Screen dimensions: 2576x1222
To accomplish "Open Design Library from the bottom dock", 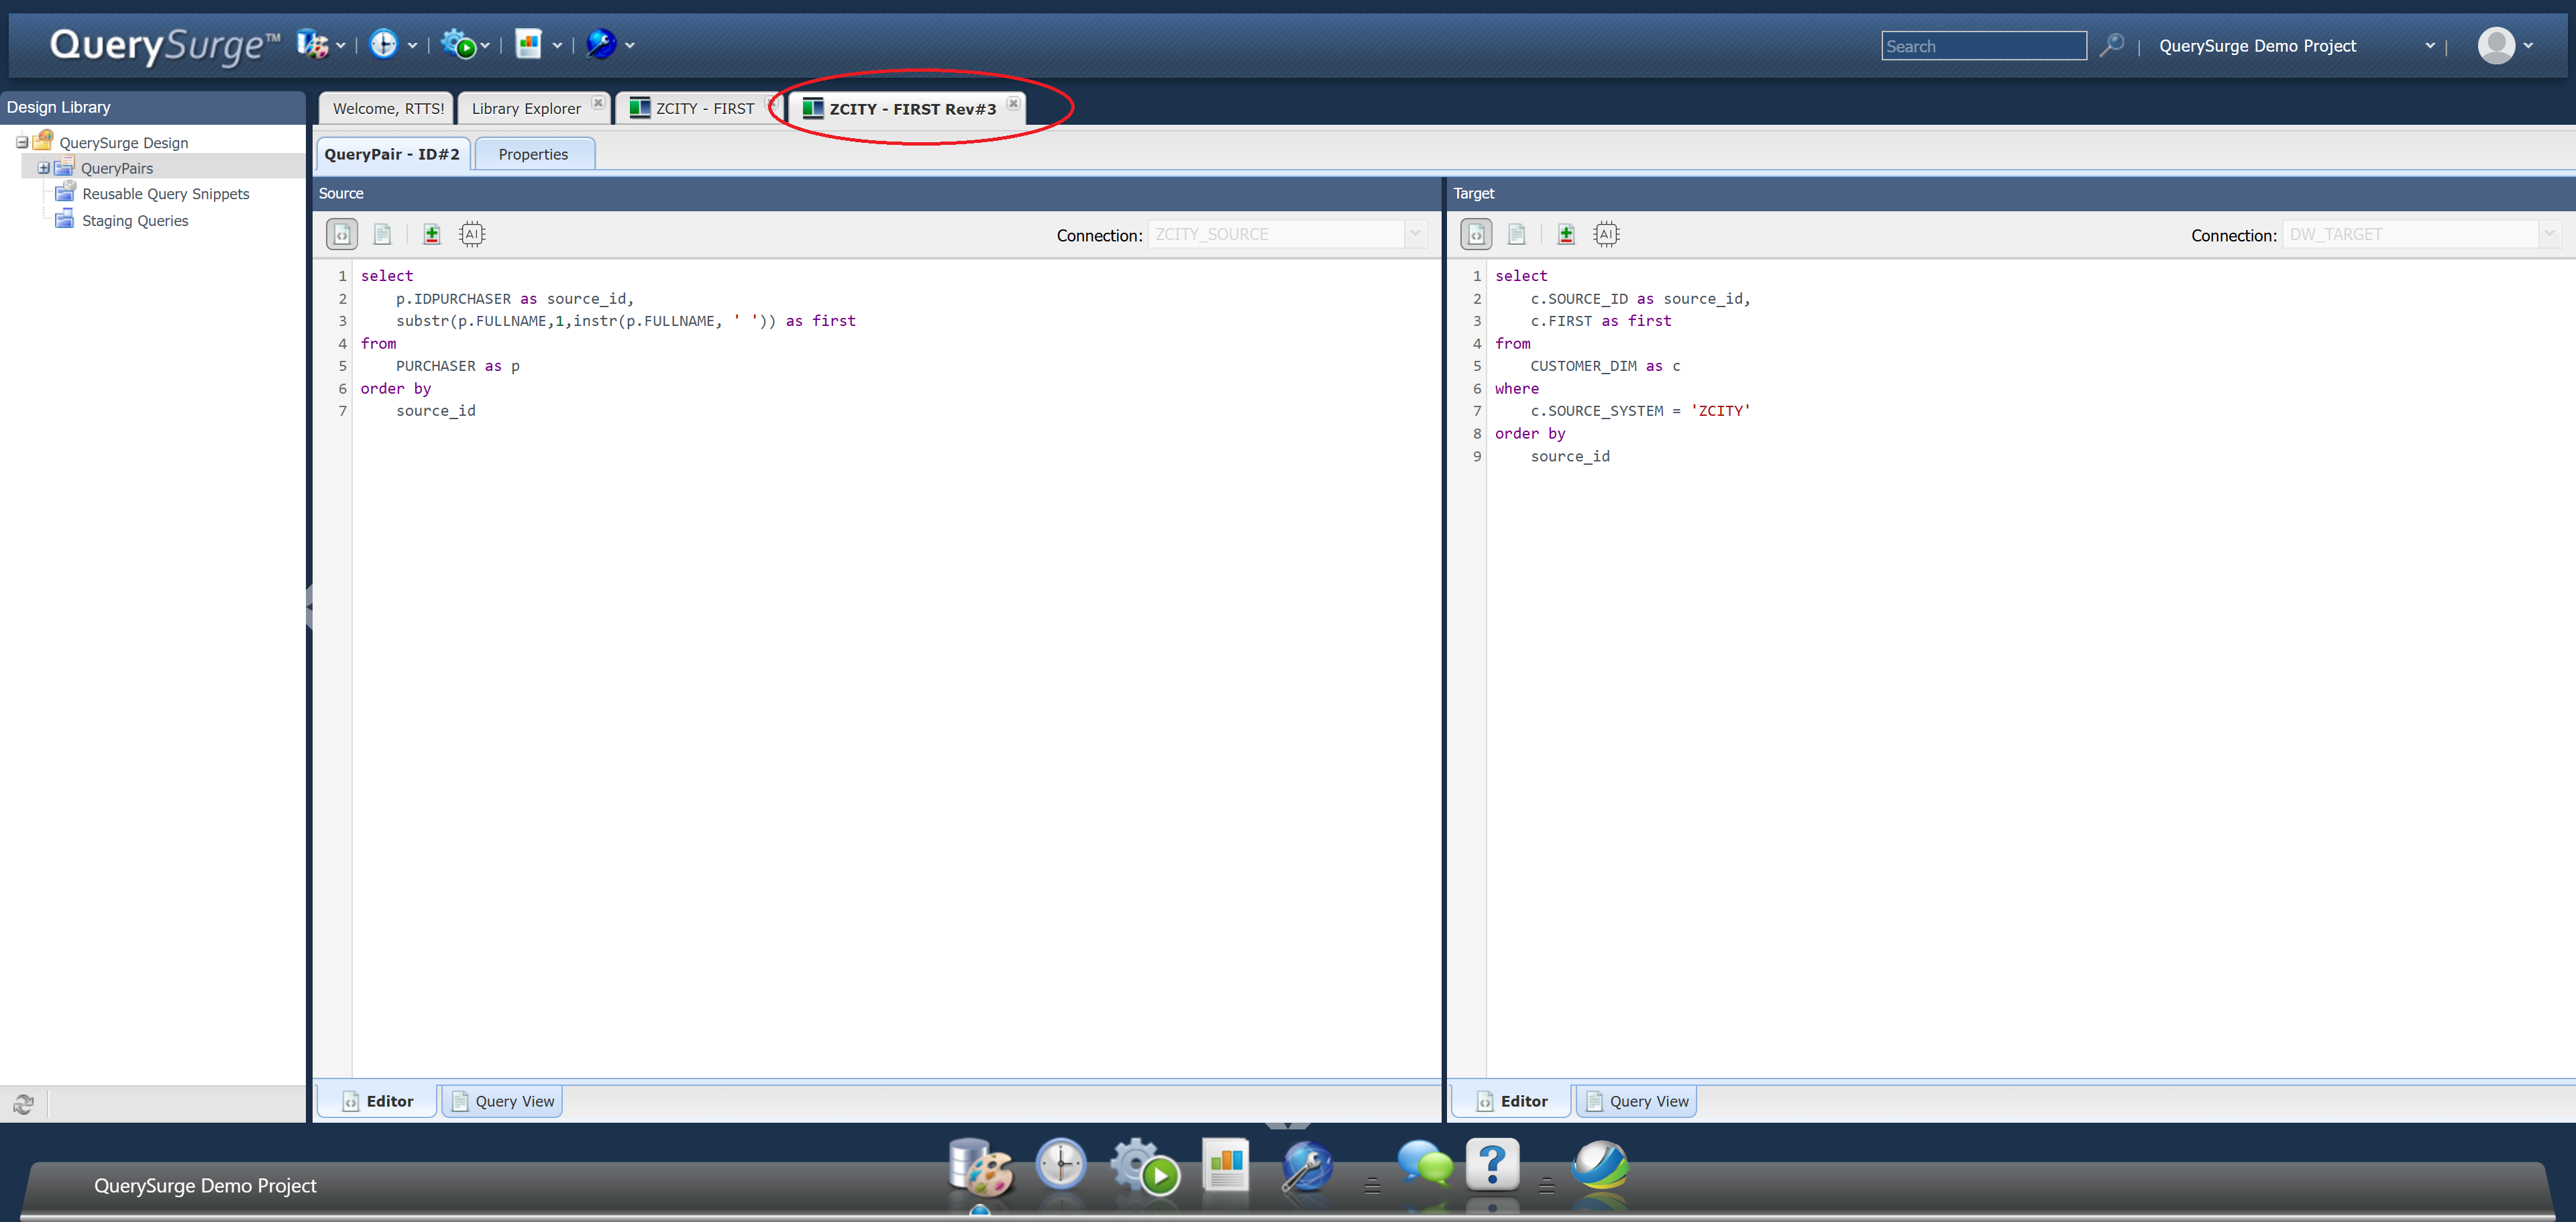I will coord(981,1167).
